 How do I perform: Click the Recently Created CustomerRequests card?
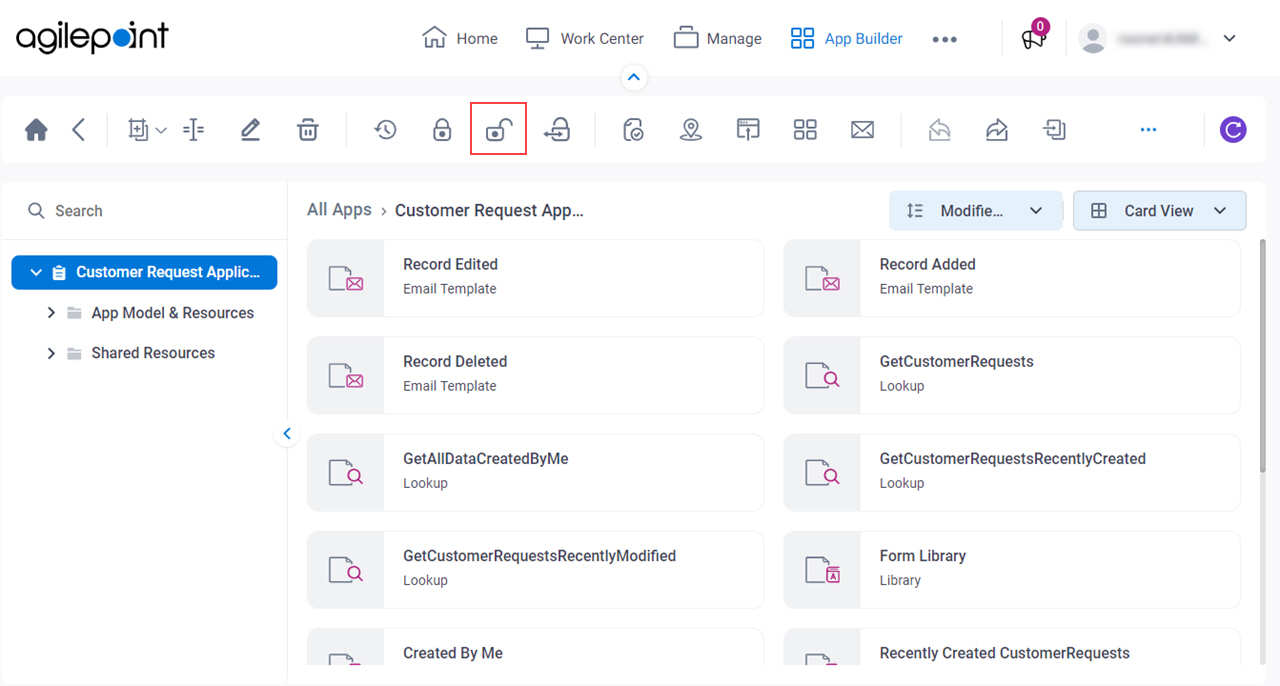pyautogui.click(x=1012, y=647)
